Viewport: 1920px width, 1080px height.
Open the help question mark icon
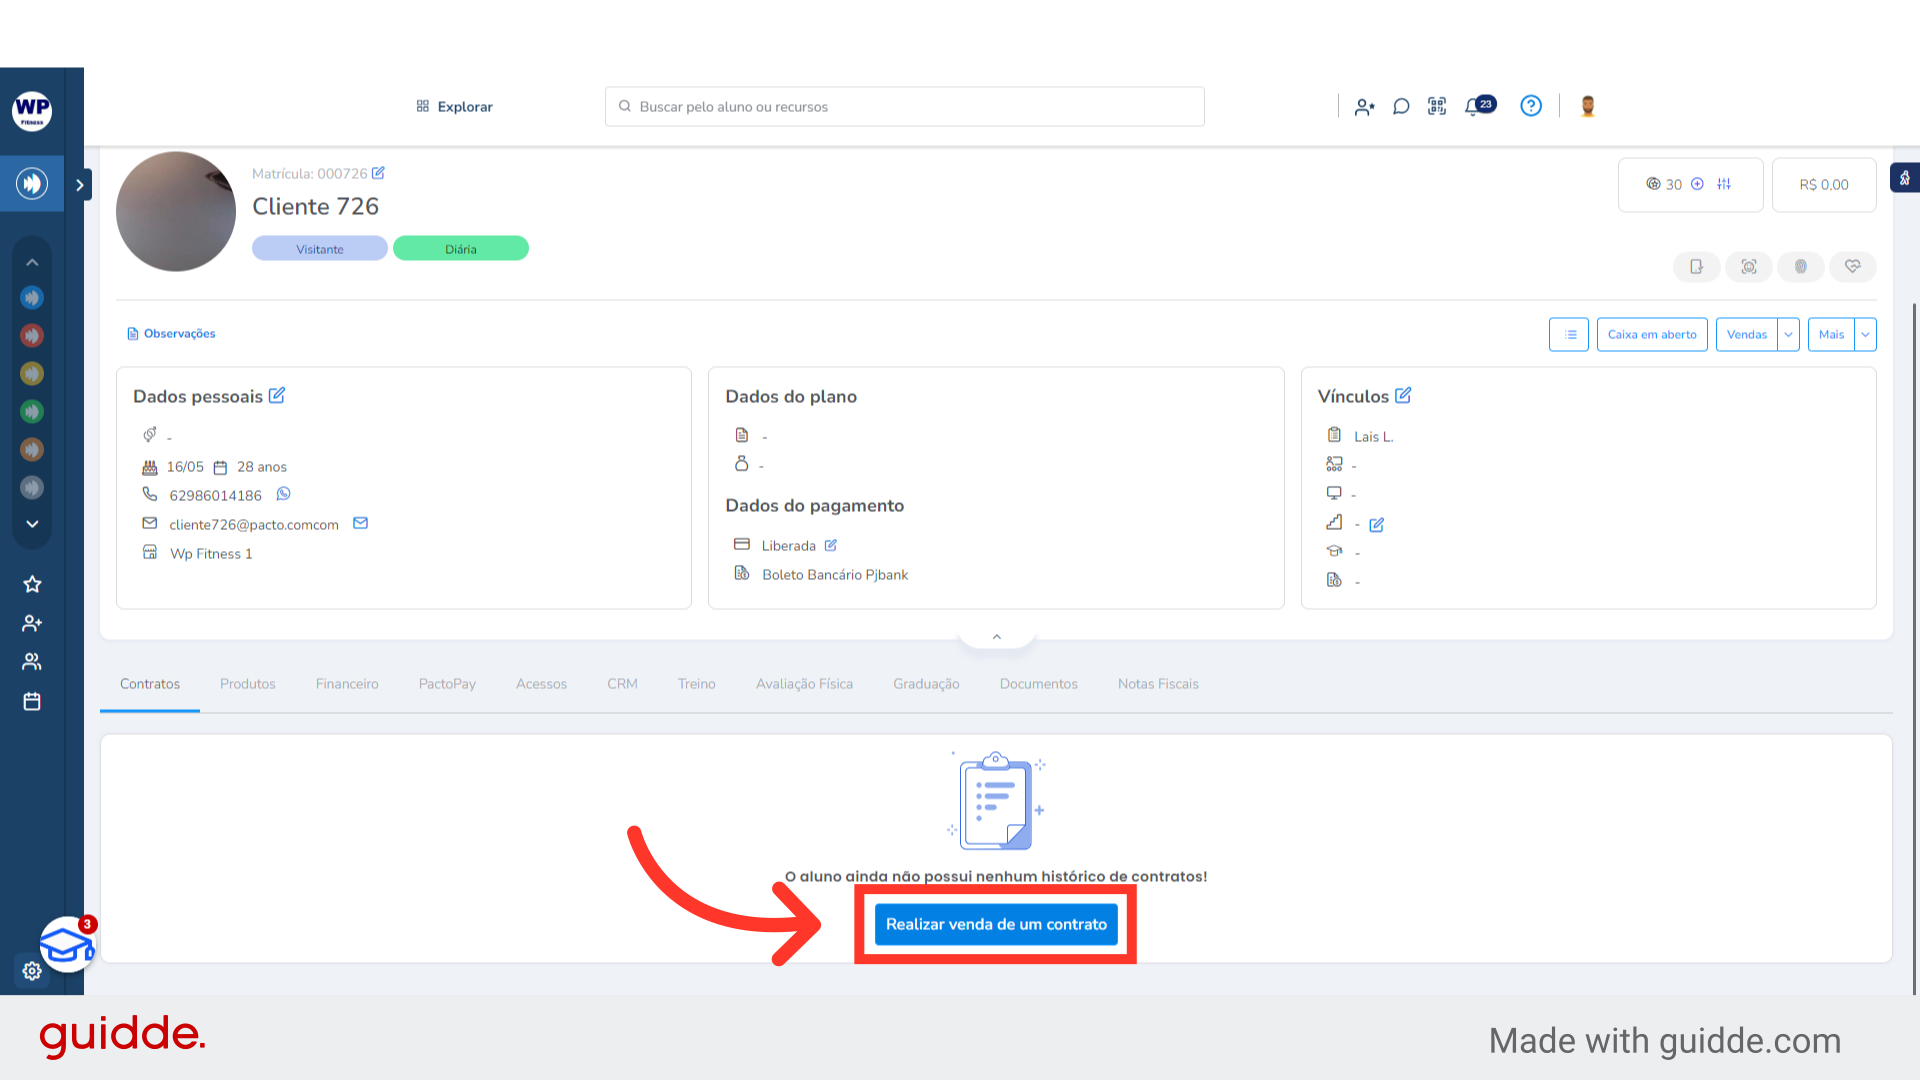[x=1531, y=106]
